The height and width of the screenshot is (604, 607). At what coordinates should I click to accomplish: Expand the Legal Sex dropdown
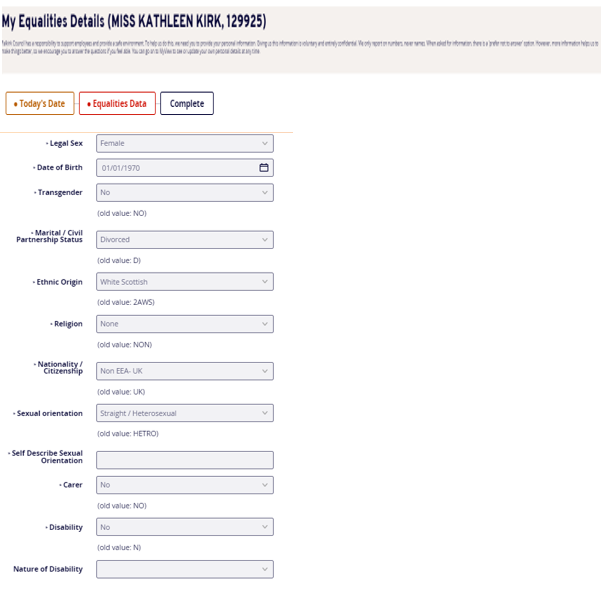(185, 144)
